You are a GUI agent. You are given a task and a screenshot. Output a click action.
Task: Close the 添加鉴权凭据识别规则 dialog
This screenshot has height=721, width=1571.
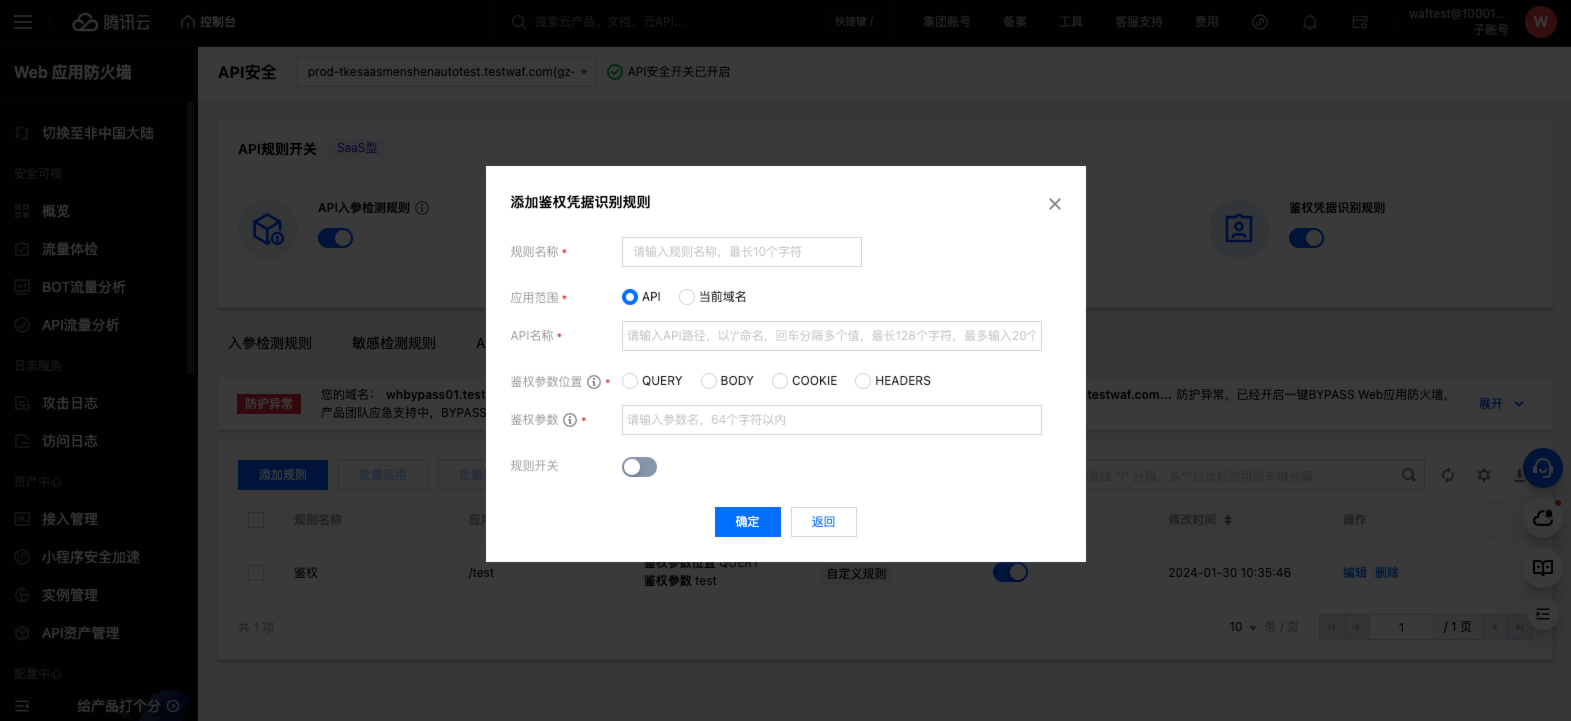click(x=1054, y=204)
